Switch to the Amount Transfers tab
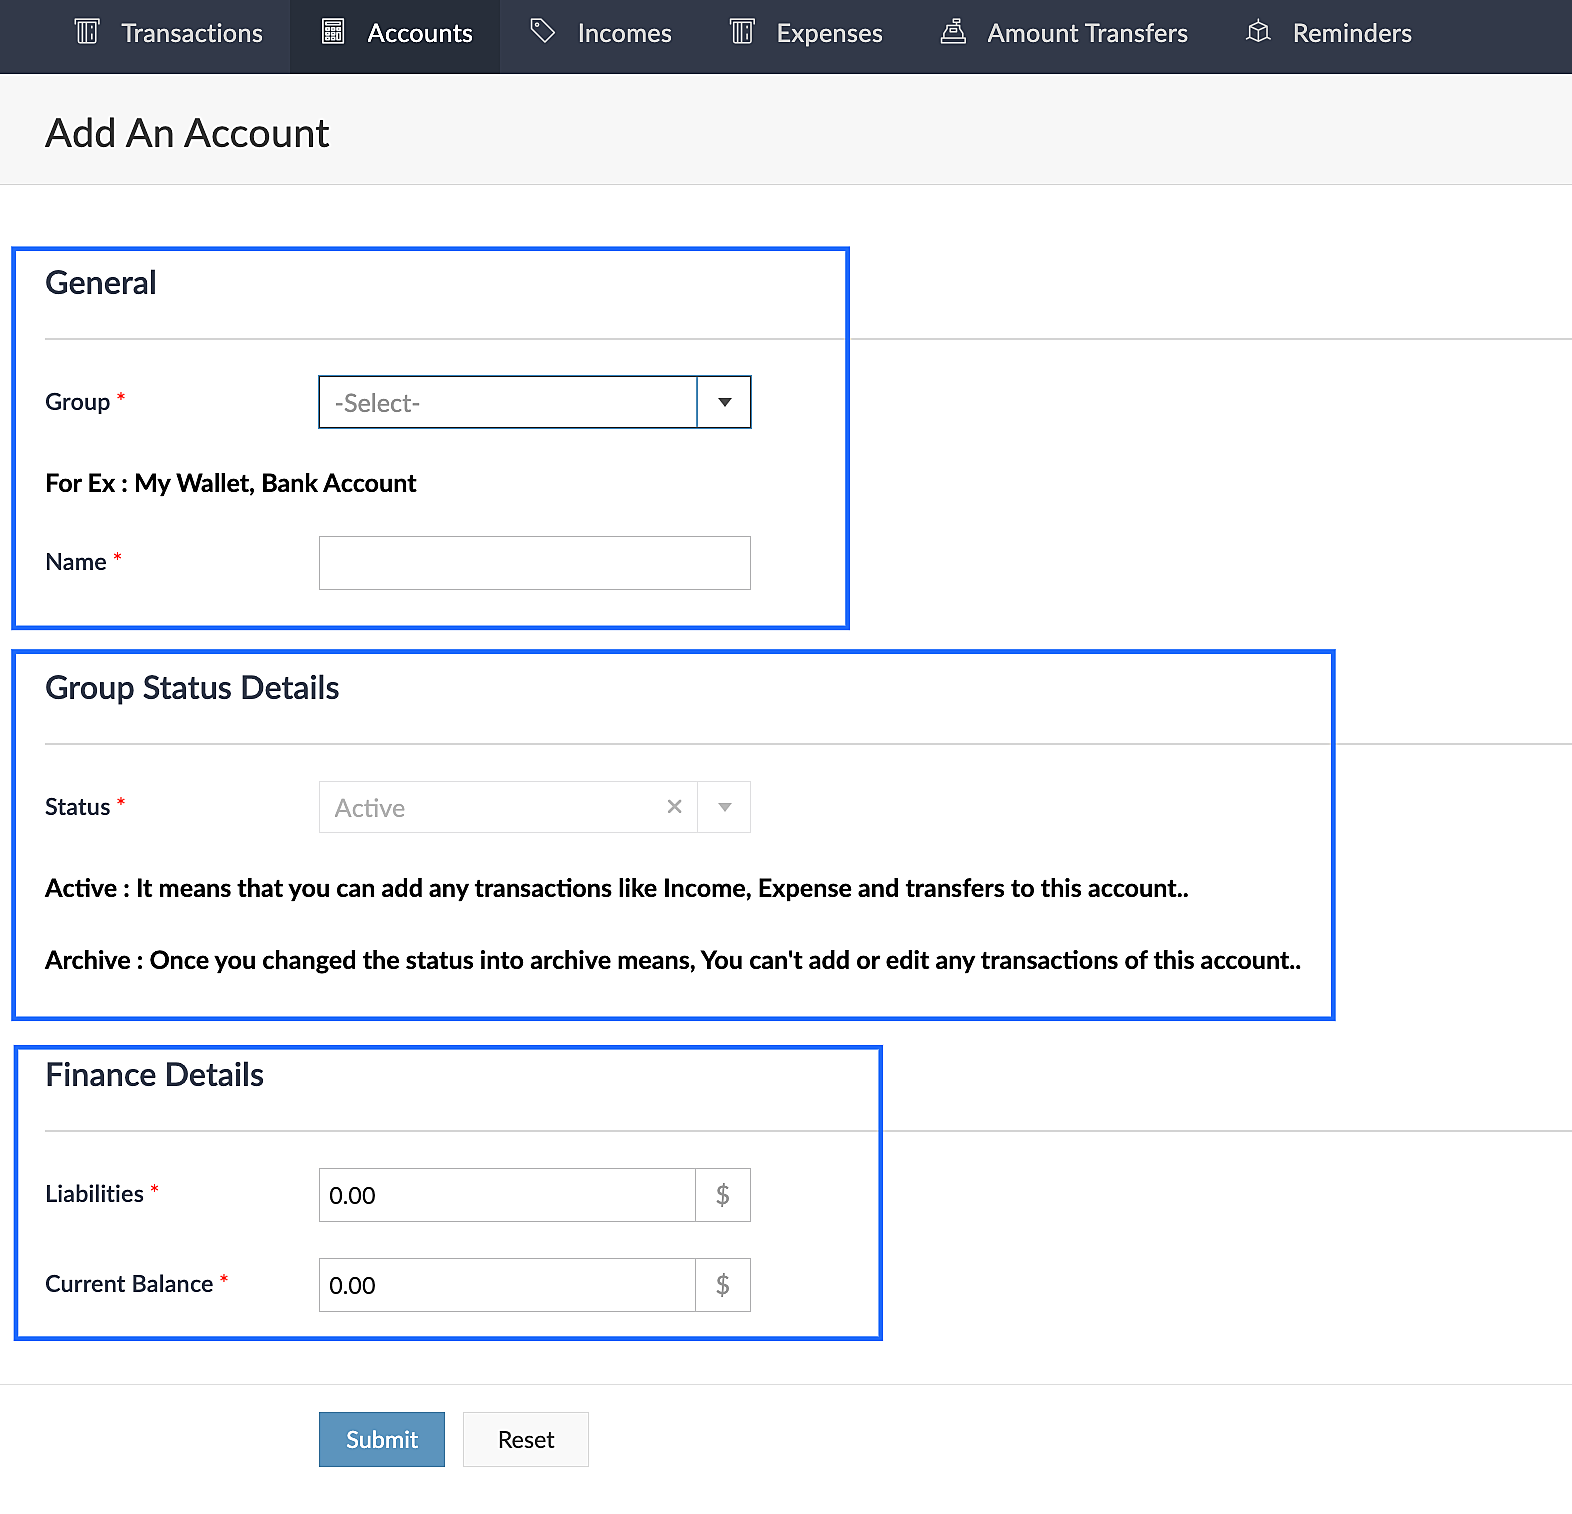The image size is (1572, 1514). (1087, 33)
